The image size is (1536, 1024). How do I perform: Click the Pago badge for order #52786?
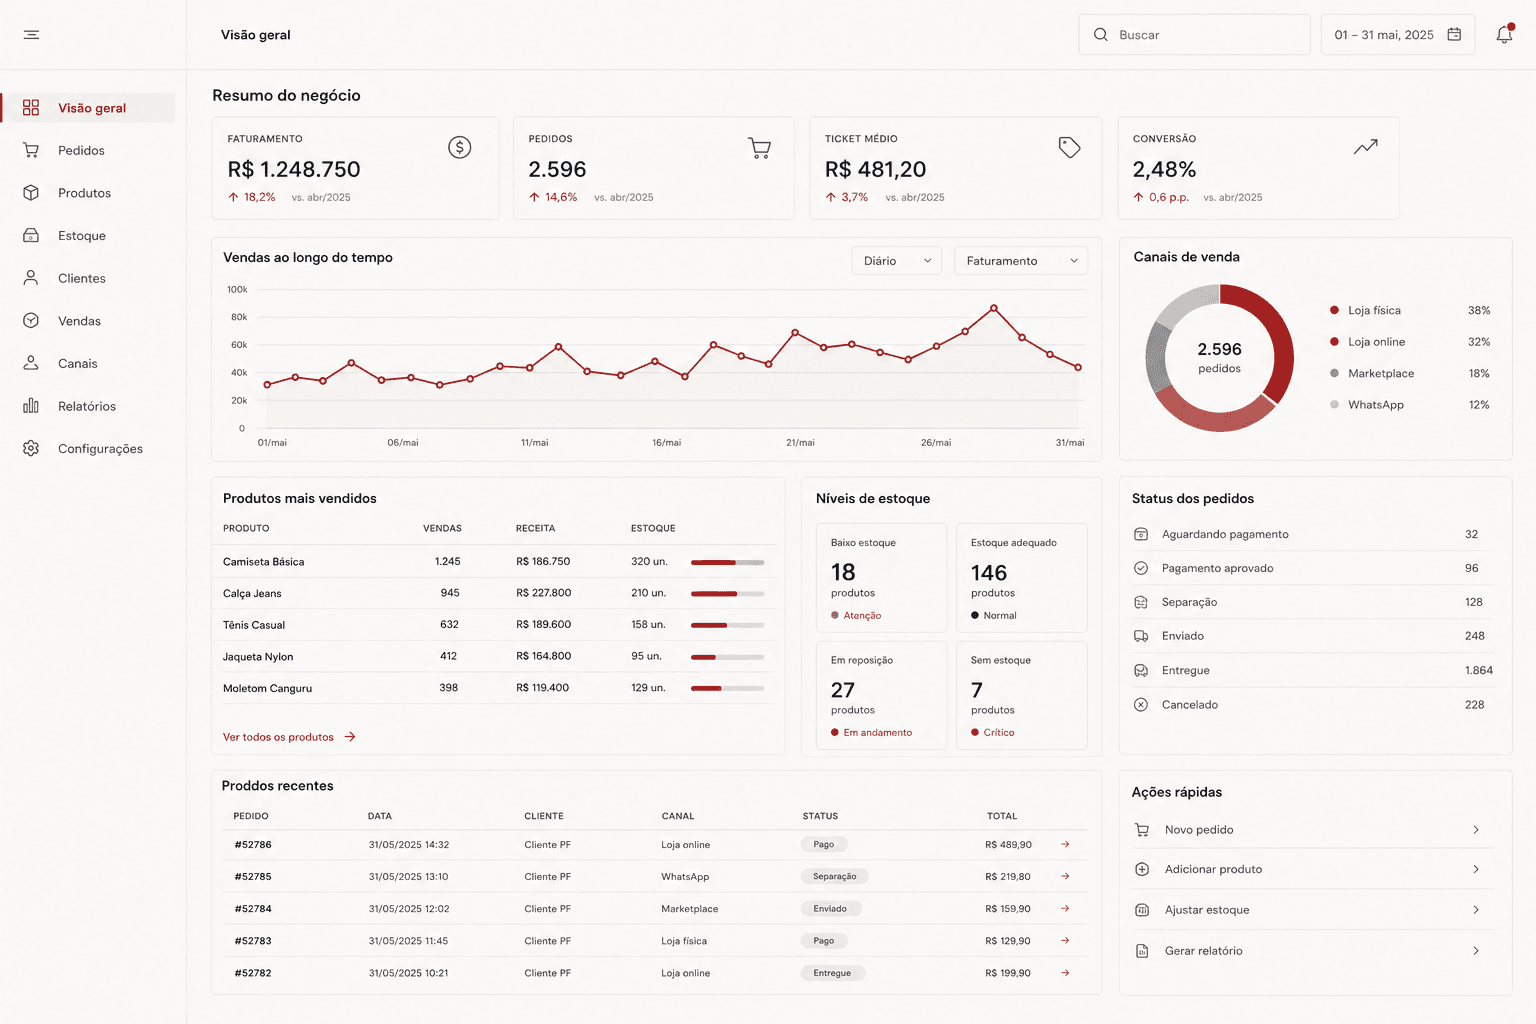point(824,844)
